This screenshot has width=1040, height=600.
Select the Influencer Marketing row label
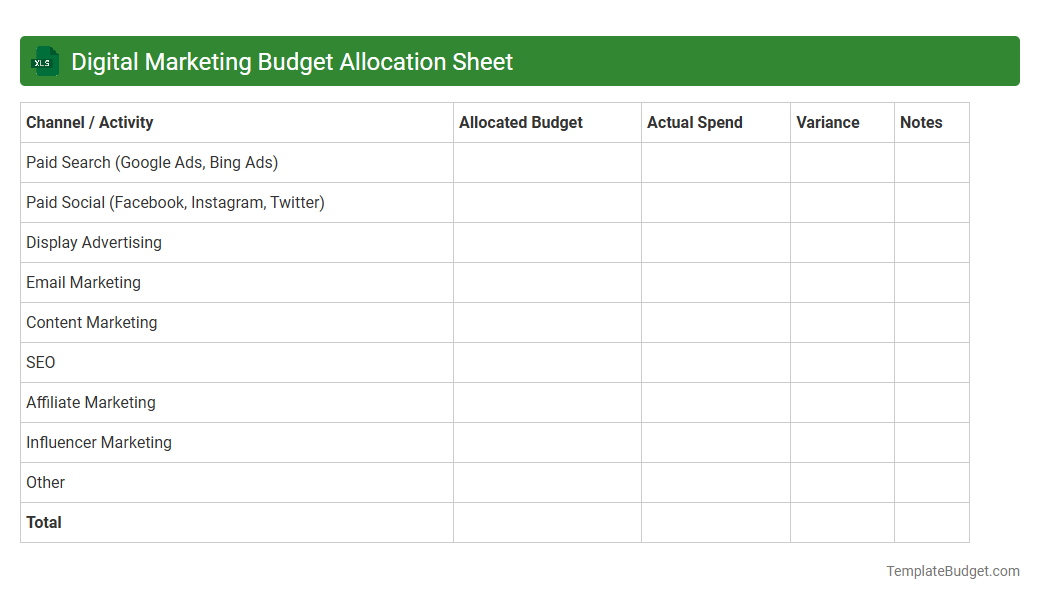click(98, 442)
